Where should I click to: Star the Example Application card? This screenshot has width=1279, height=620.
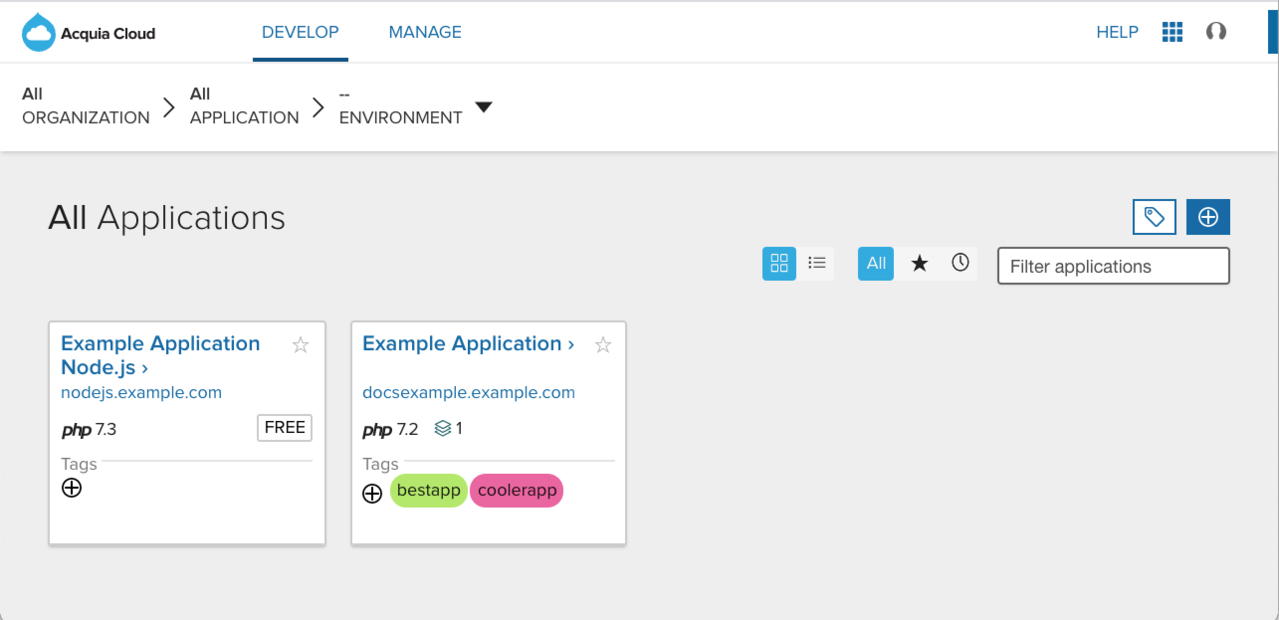(x=602, y=344)
